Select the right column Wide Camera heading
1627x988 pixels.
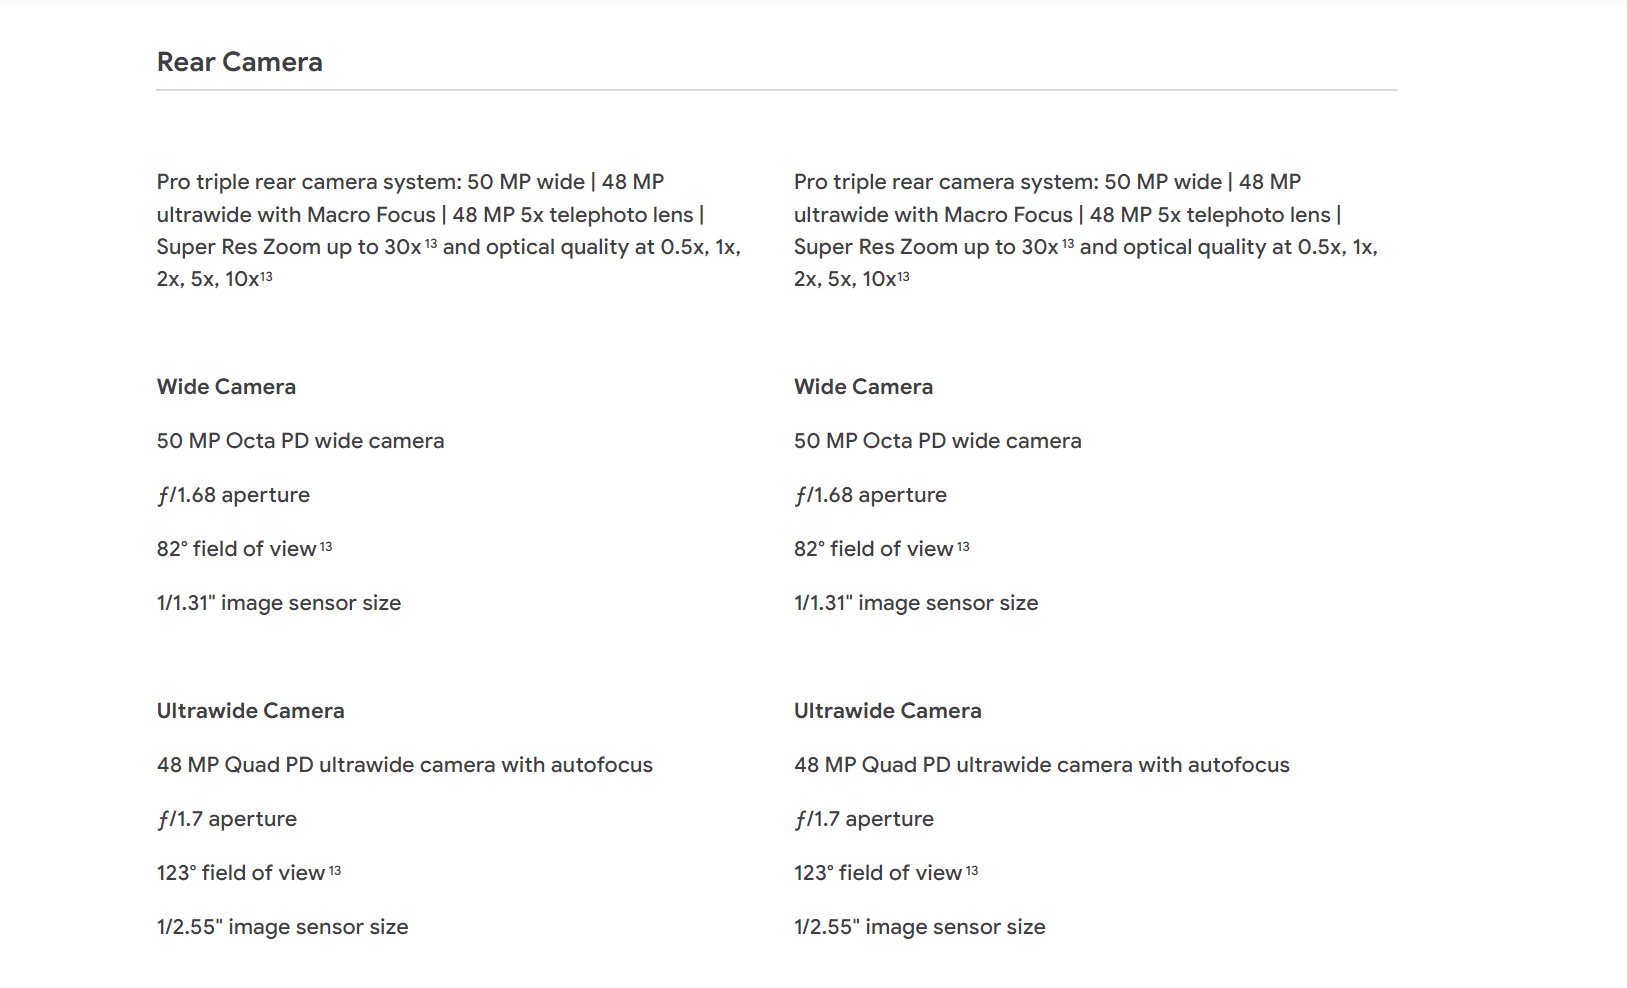(x=863, y=387)
